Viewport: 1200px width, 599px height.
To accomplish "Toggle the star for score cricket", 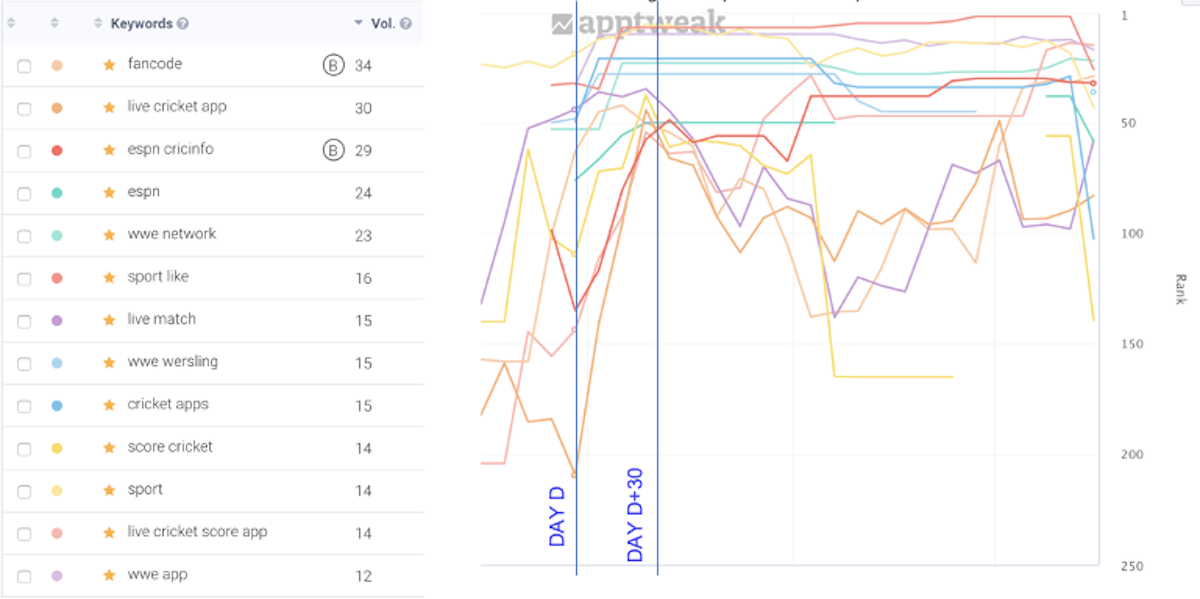I will coord(110,448).
